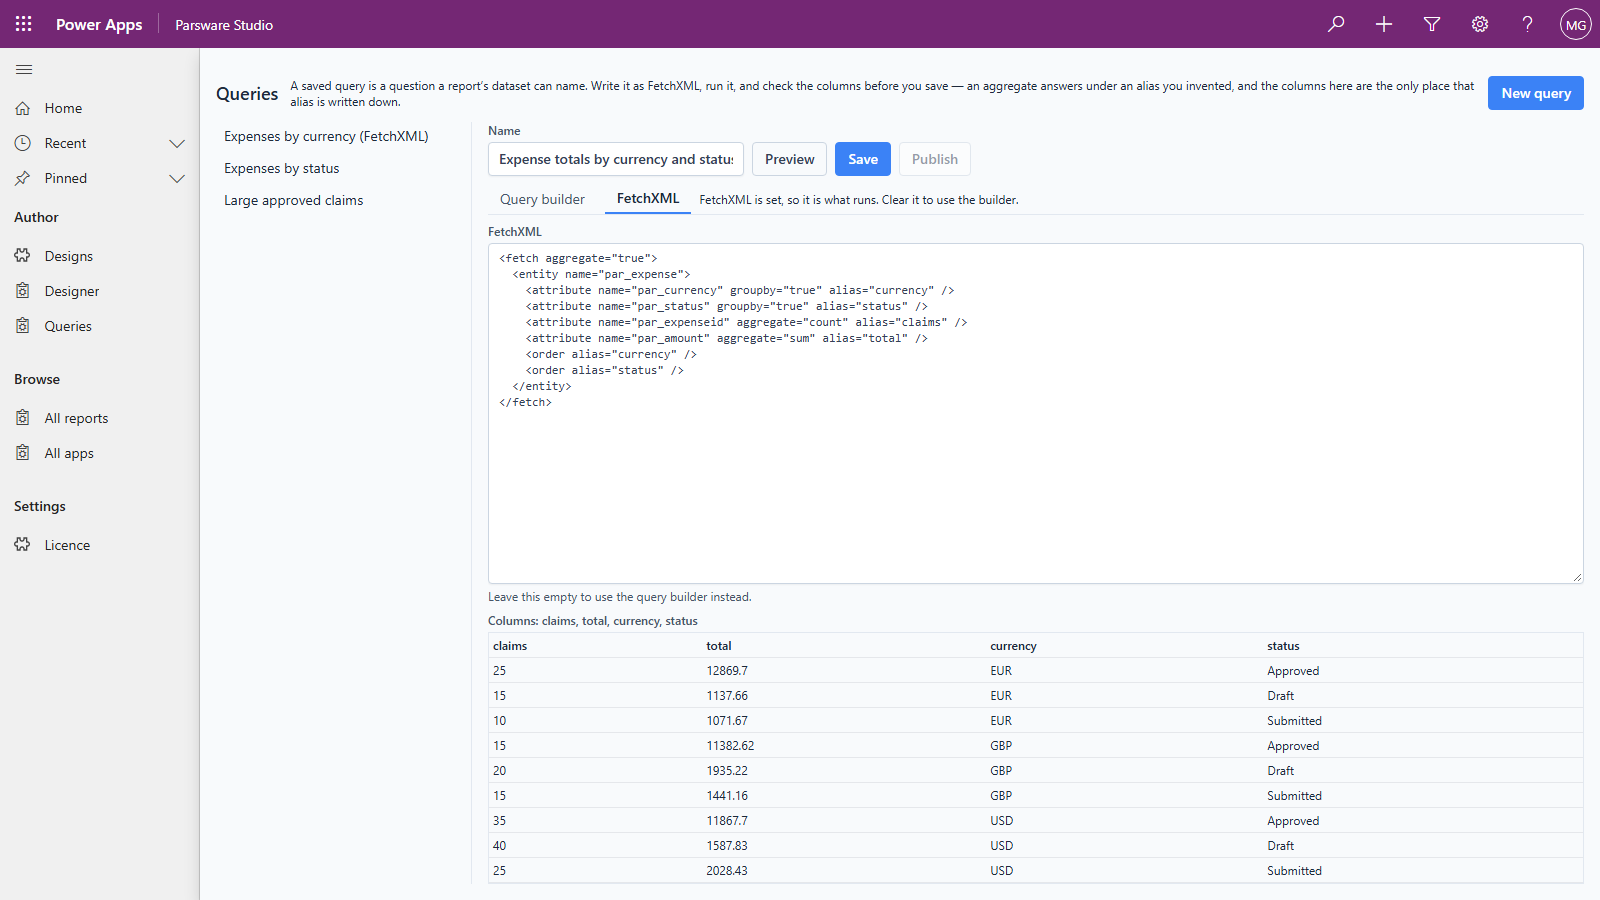Image resolution: width=1600 pixels, height=900 pixels.
Task: Click the currency column header
Action: click(x=1013, y=646)
